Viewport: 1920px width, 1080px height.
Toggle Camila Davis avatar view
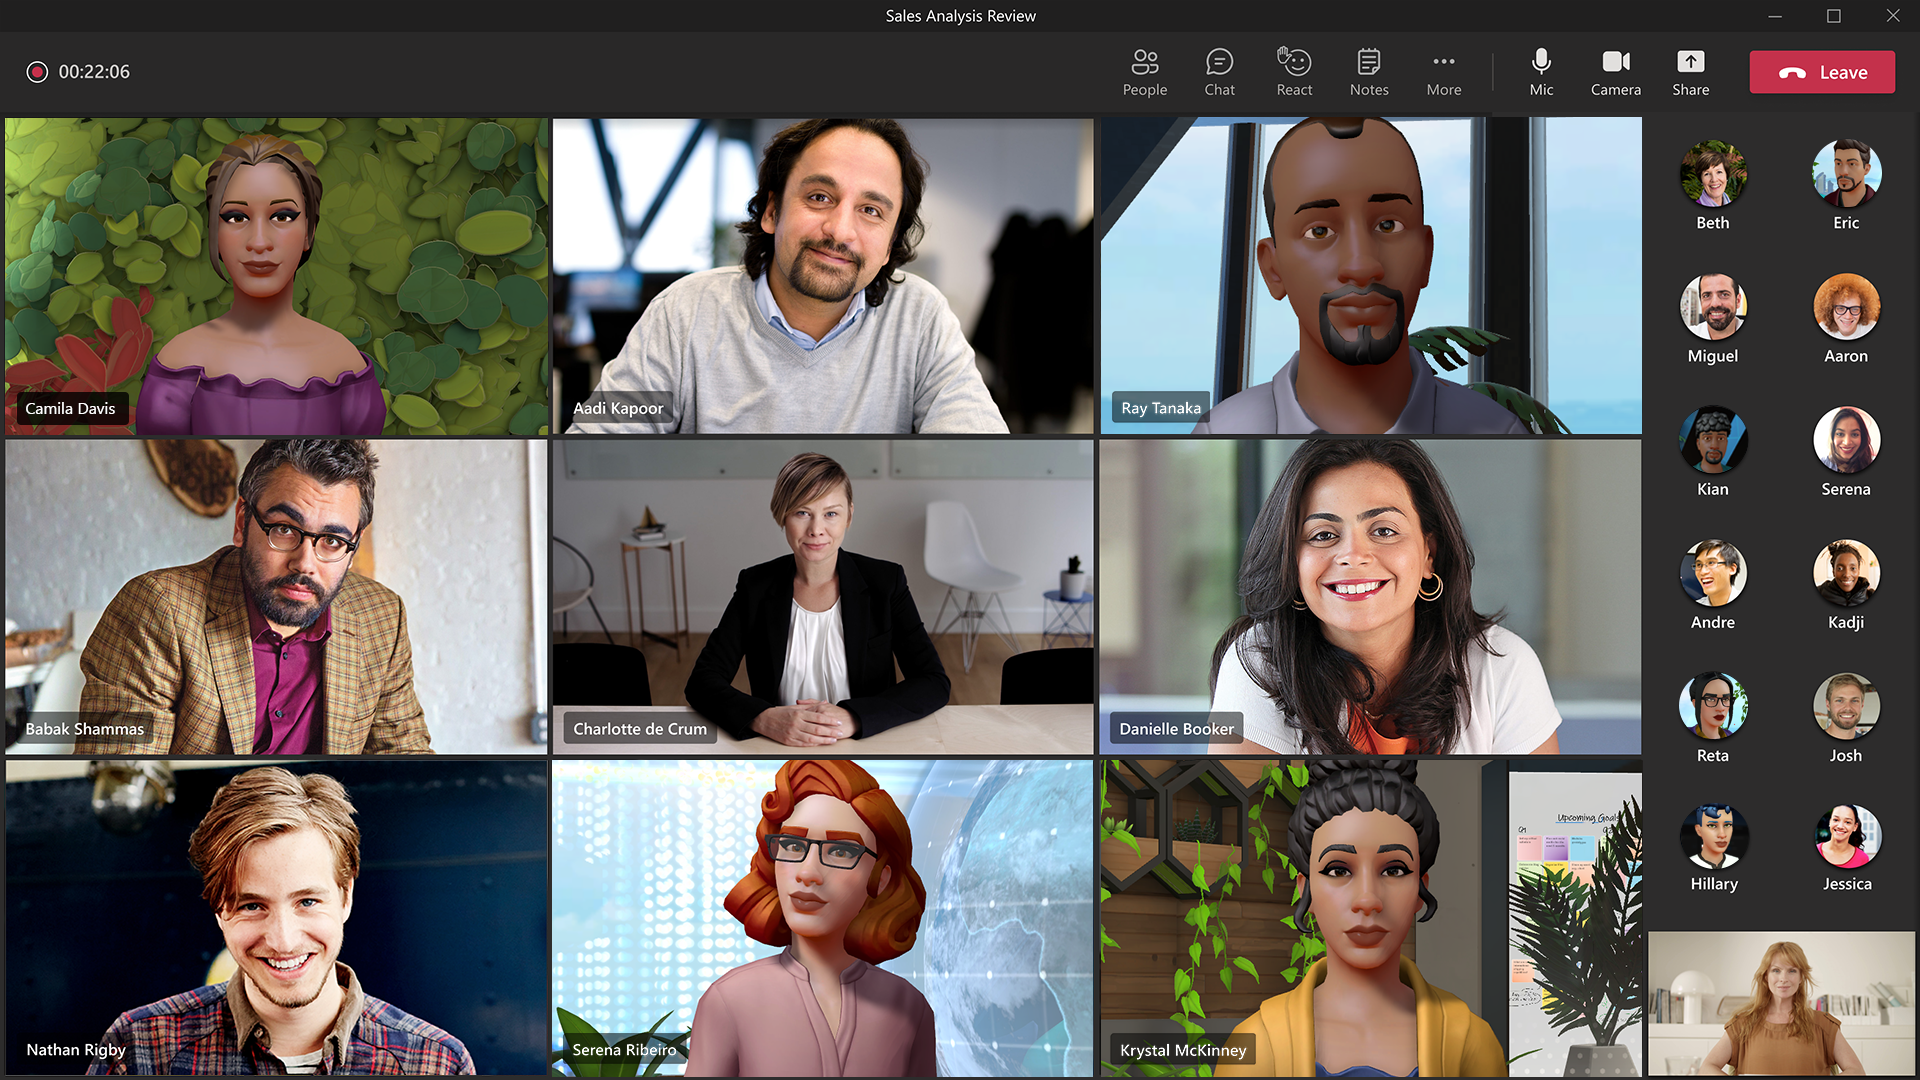pos(276,277)
